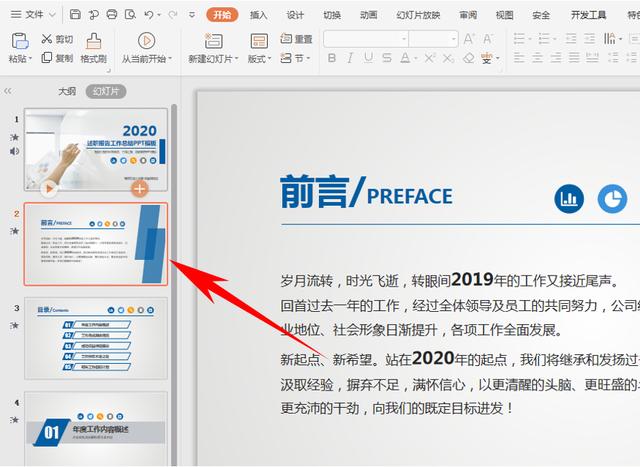The image size is (640, 467).
Task: Justify text in paragraph group
Action: tap(574, 58)
